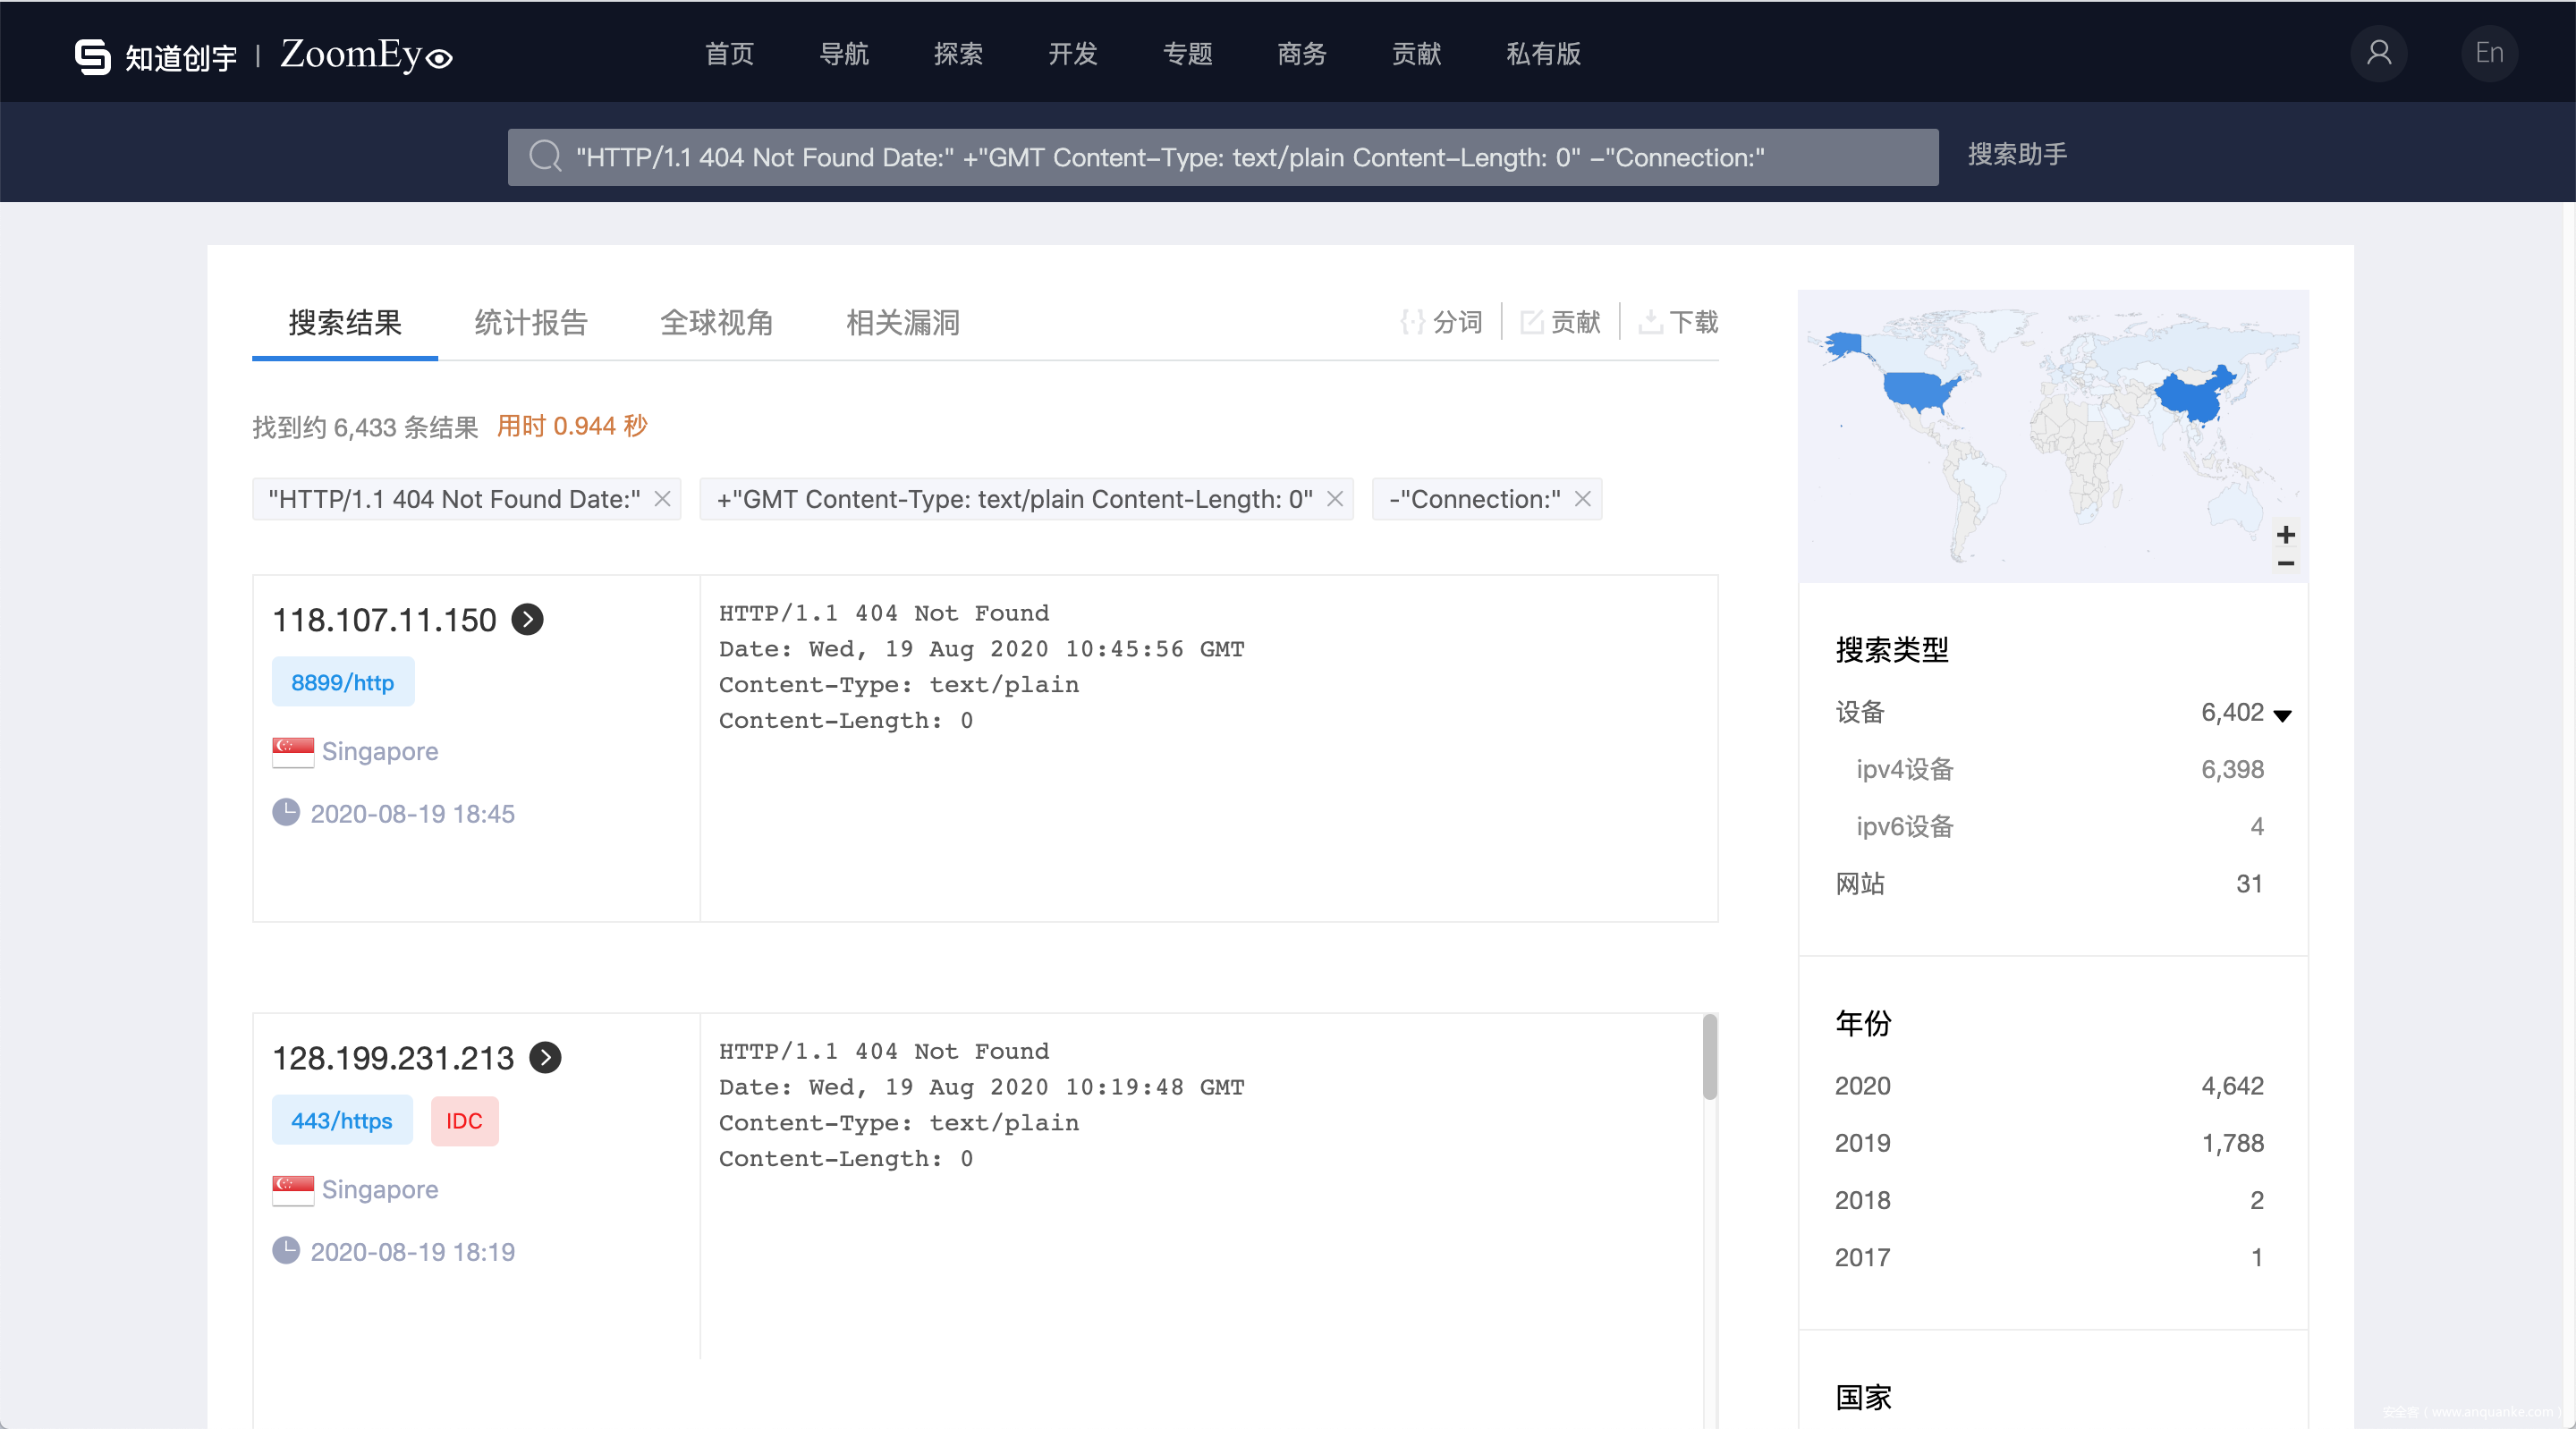Zoom in on the world map
The height and width of the screenshot is (1429, 2576).
click(2285, 535)
